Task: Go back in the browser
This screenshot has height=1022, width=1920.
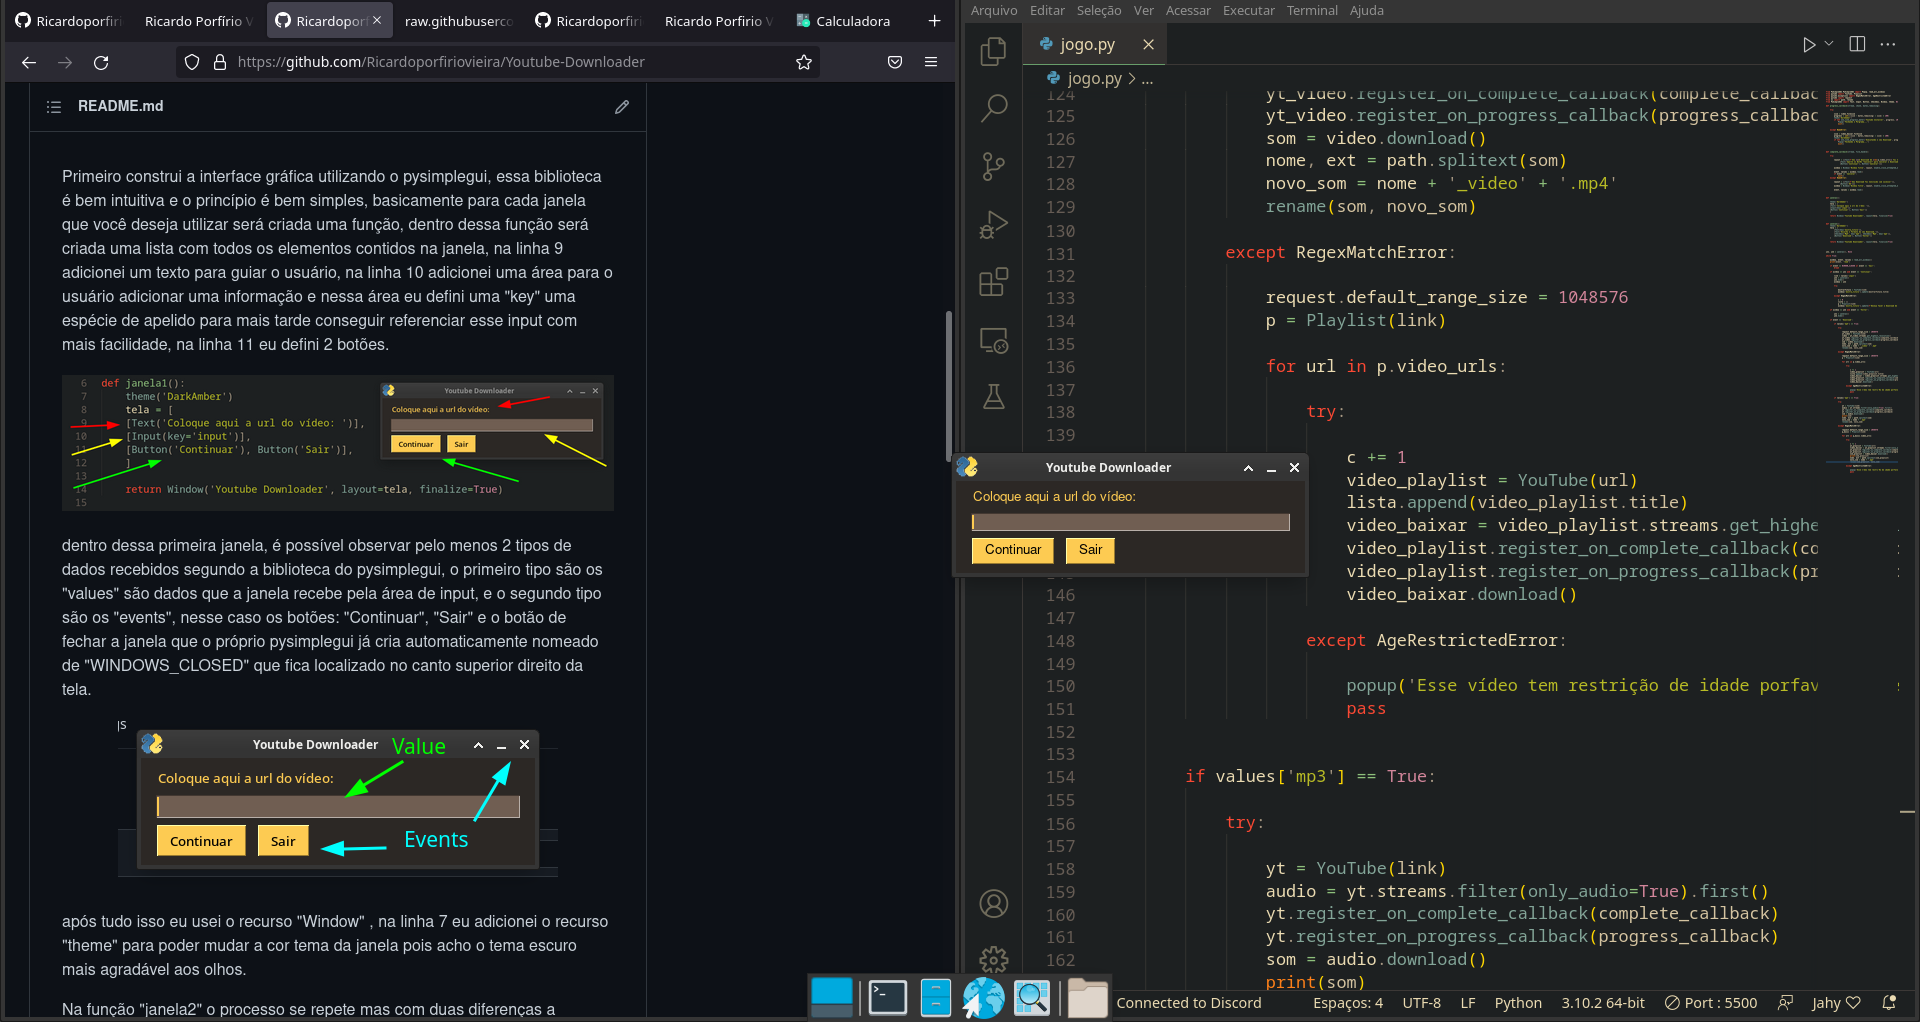Action: (x=29, y=62)
